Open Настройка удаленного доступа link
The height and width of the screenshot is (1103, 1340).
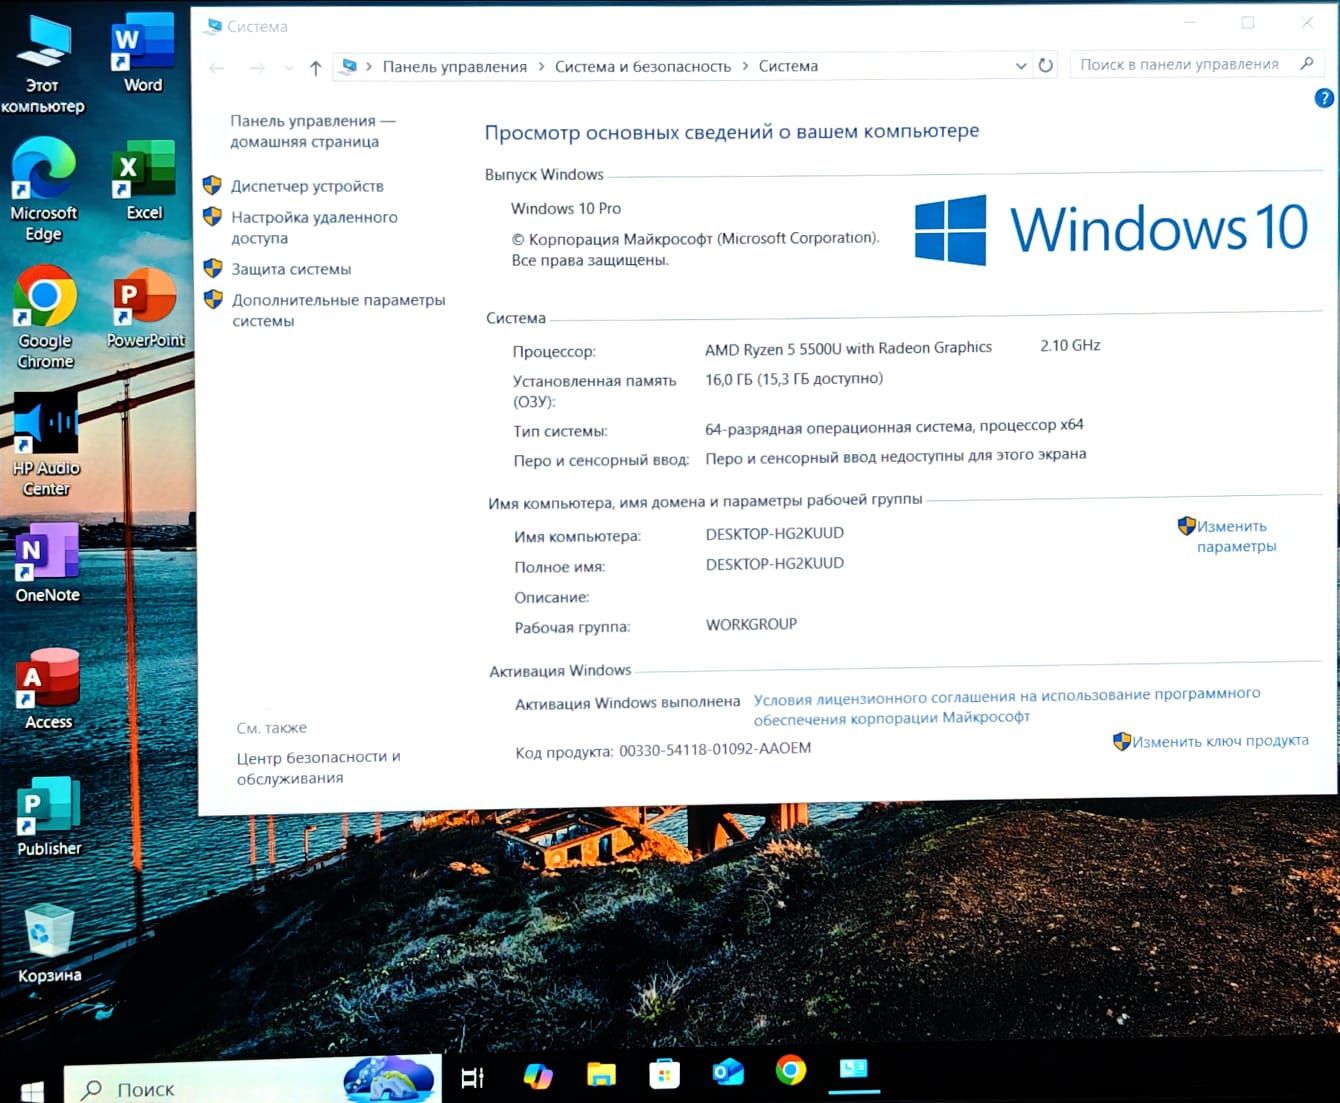(x=314, y=228)
